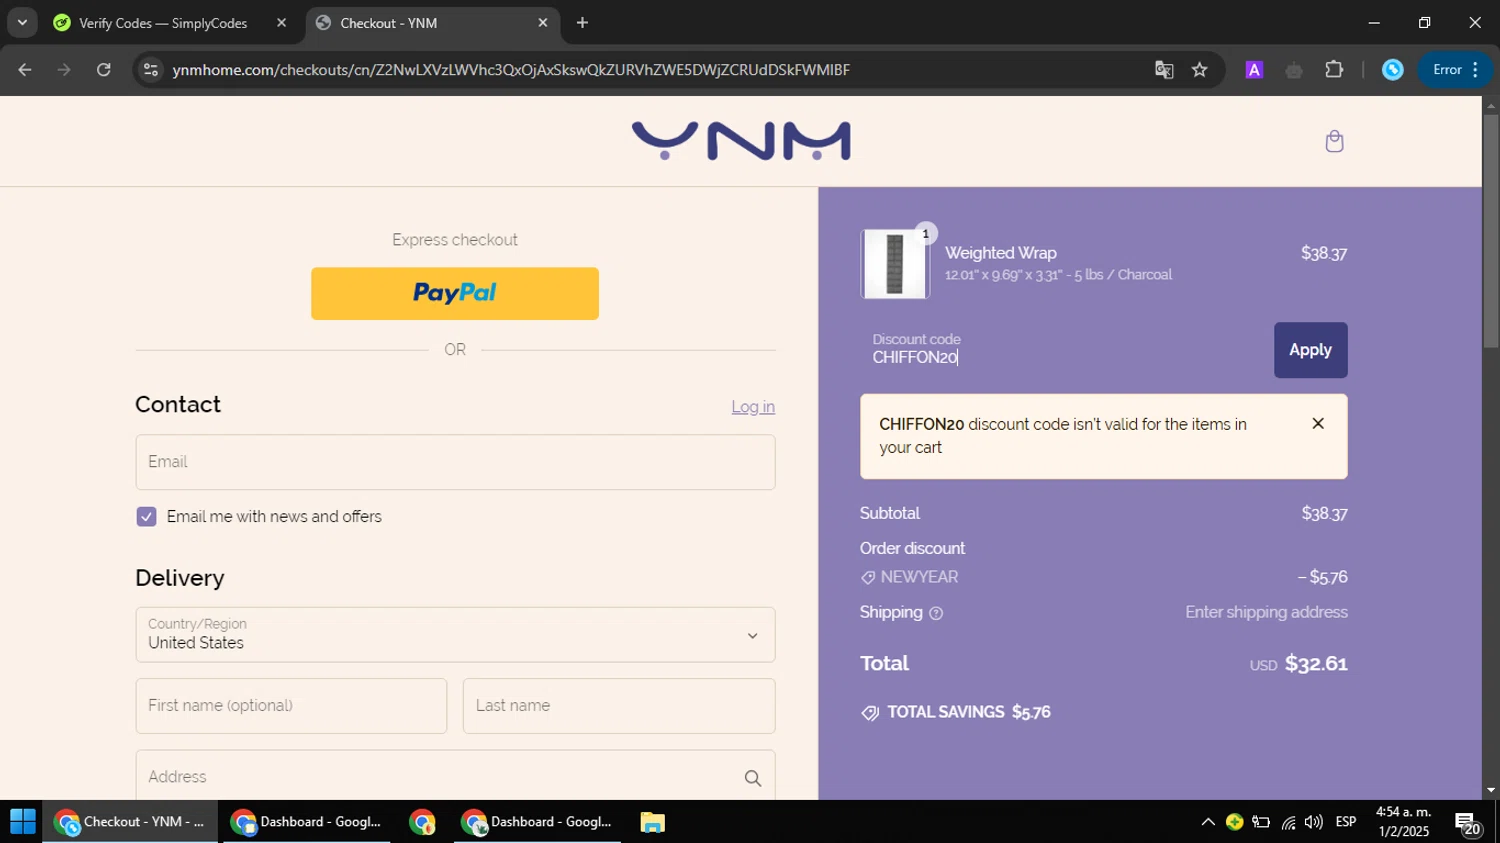Click the Total Savings tag icon
The width and height of the screenshot is (1500, 843).
coord(870,713)
